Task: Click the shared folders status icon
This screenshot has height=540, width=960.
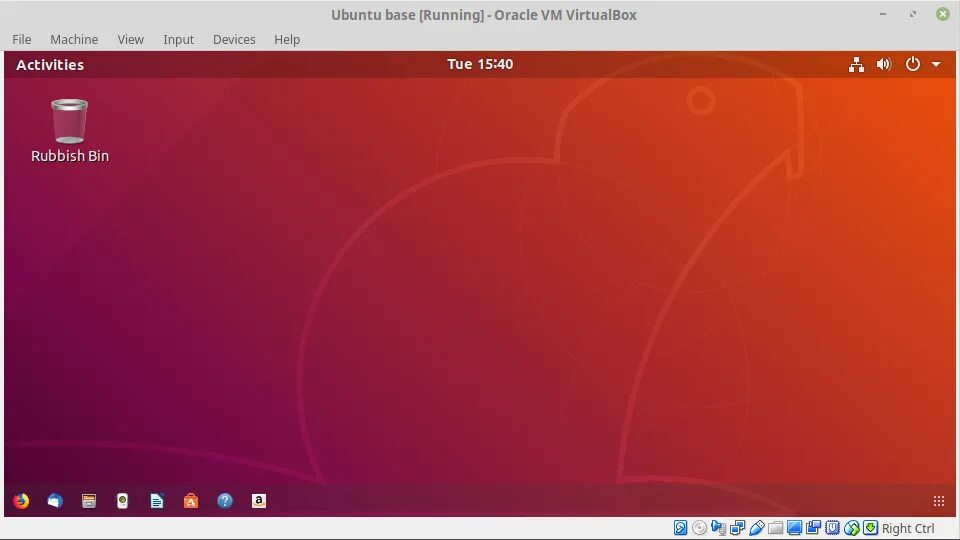Action: [776, 528]
